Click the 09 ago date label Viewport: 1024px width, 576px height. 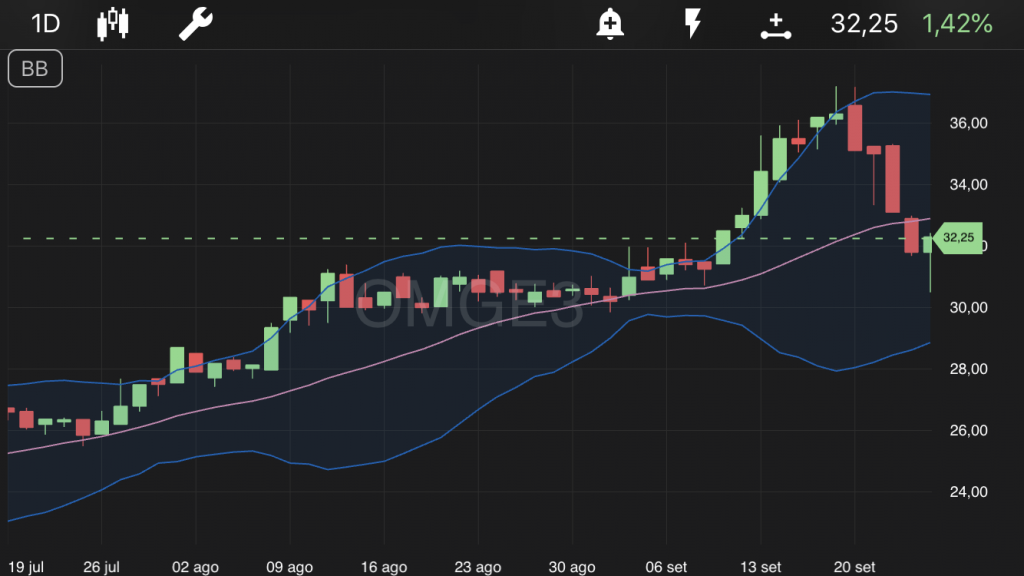[x=289, y=567]
